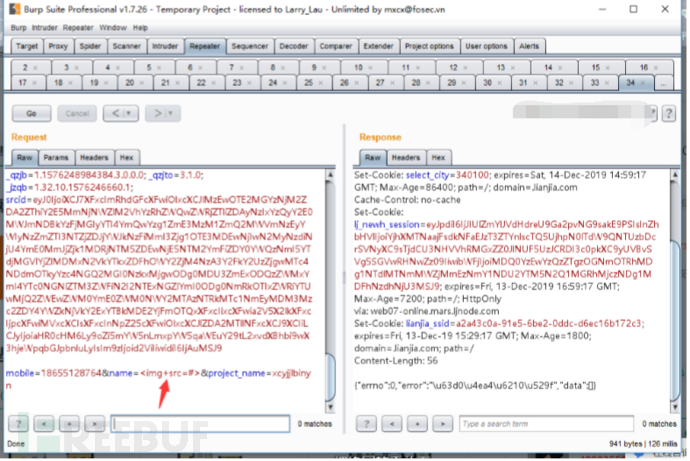Edit the target host pencil icon

[653, 113]
